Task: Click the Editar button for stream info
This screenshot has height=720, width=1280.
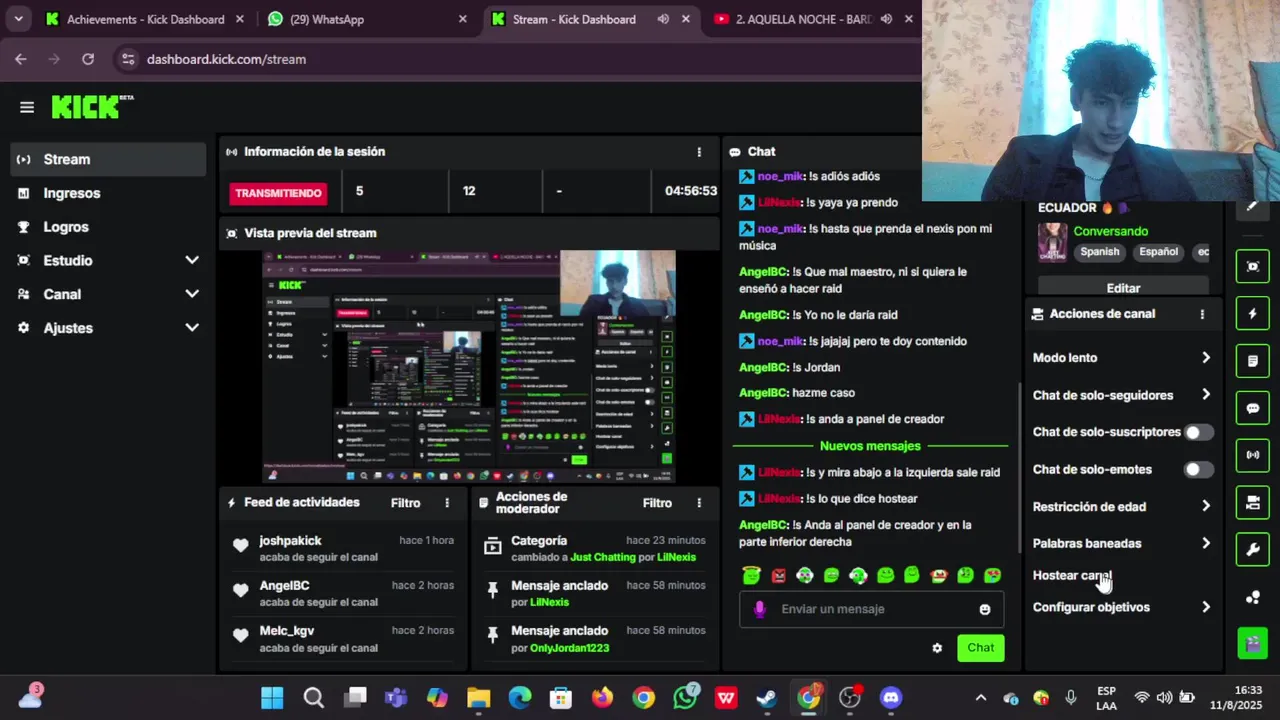Action: (x=1123, y=288)
